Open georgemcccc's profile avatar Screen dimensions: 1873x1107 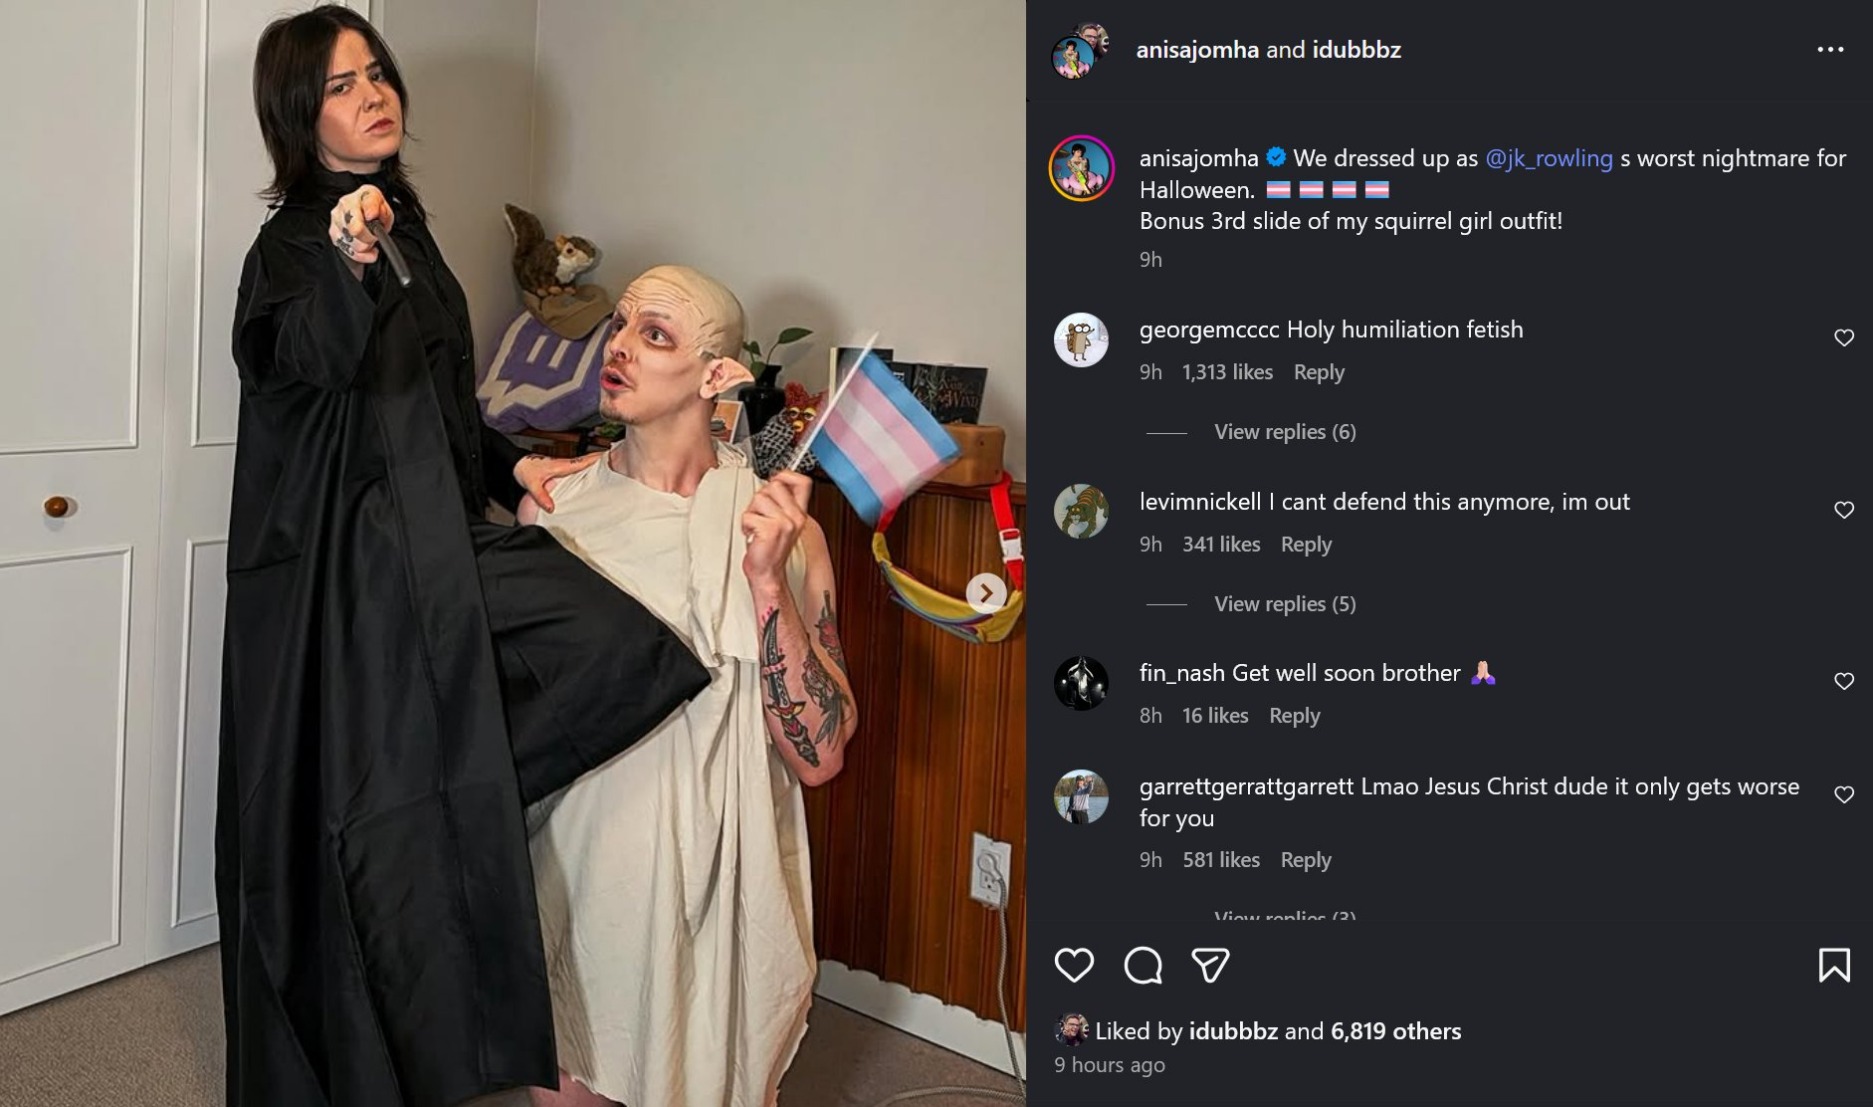coord(1081,340)
